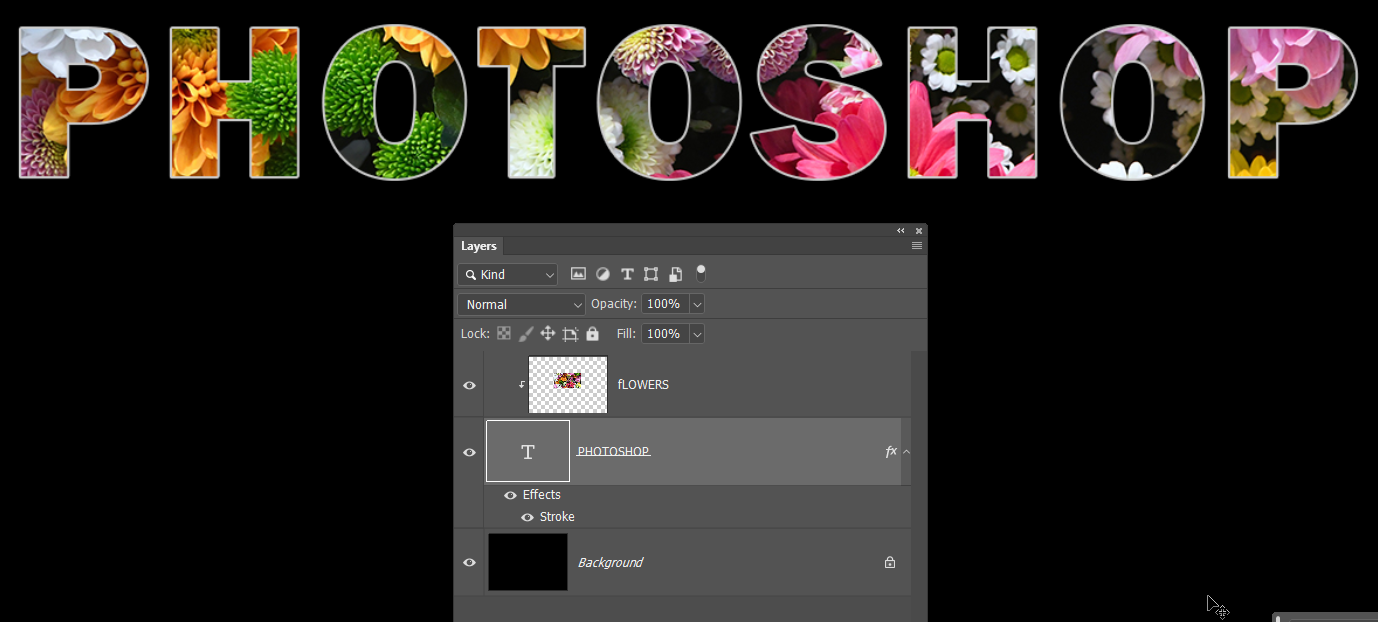The height and width of the screenshot is (622, 1378).
Task: Click the Lock all padlock icon
Action: (592, 333)
